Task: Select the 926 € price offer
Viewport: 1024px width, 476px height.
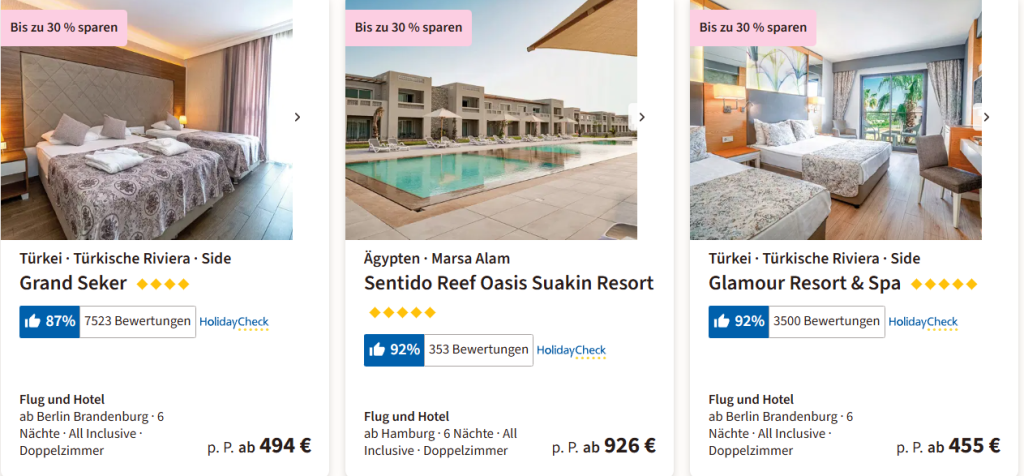Action: tap(629, 445)
